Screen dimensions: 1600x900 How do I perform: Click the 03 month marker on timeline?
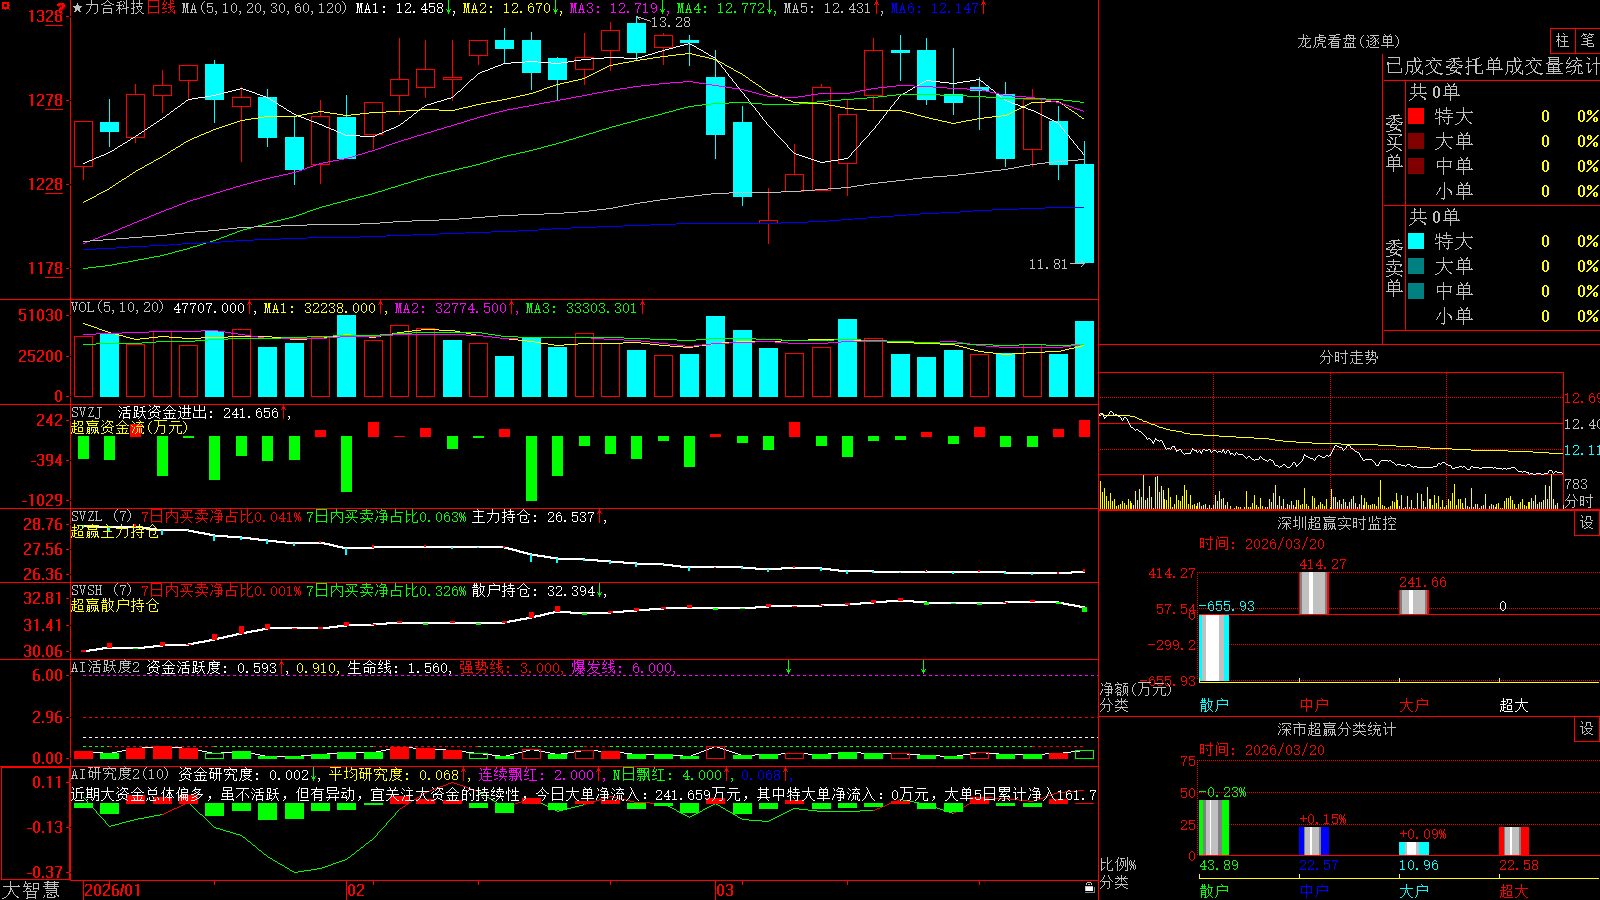pyautogui.click(x=725, y=890)
